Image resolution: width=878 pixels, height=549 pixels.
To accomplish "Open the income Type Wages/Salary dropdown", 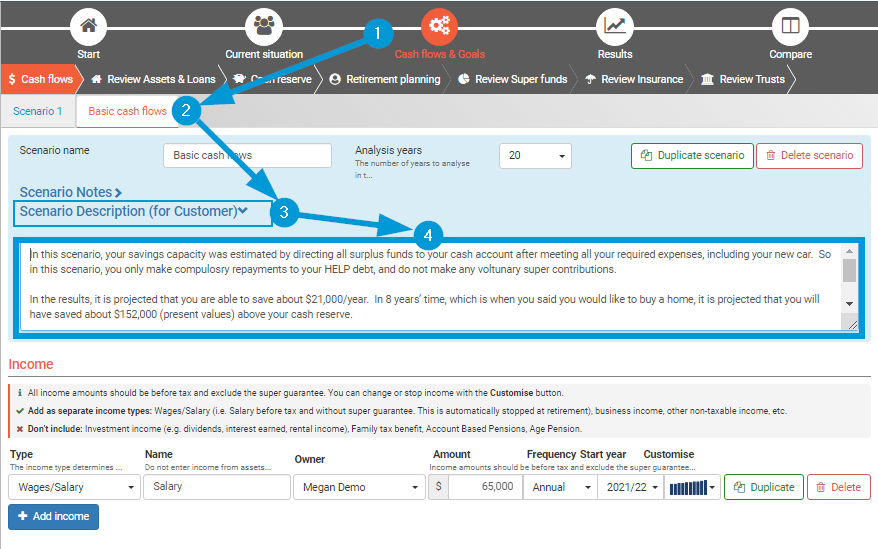I will (75, 487).
